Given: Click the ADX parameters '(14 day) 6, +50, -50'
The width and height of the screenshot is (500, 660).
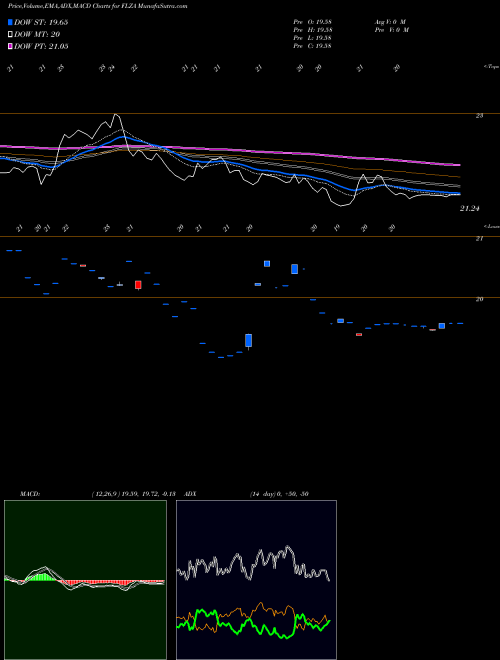Looking at the screenshot, I should [x=279, y=494].
